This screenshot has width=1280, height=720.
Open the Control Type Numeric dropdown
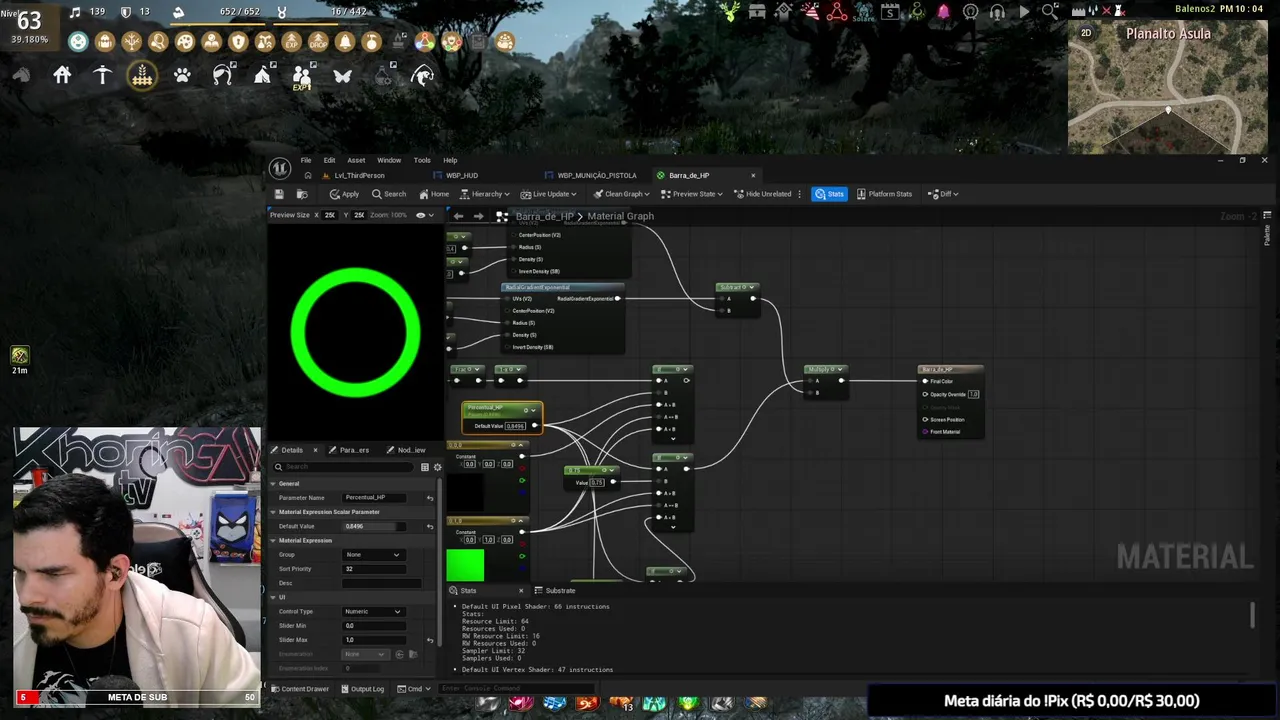pos(373,611)
